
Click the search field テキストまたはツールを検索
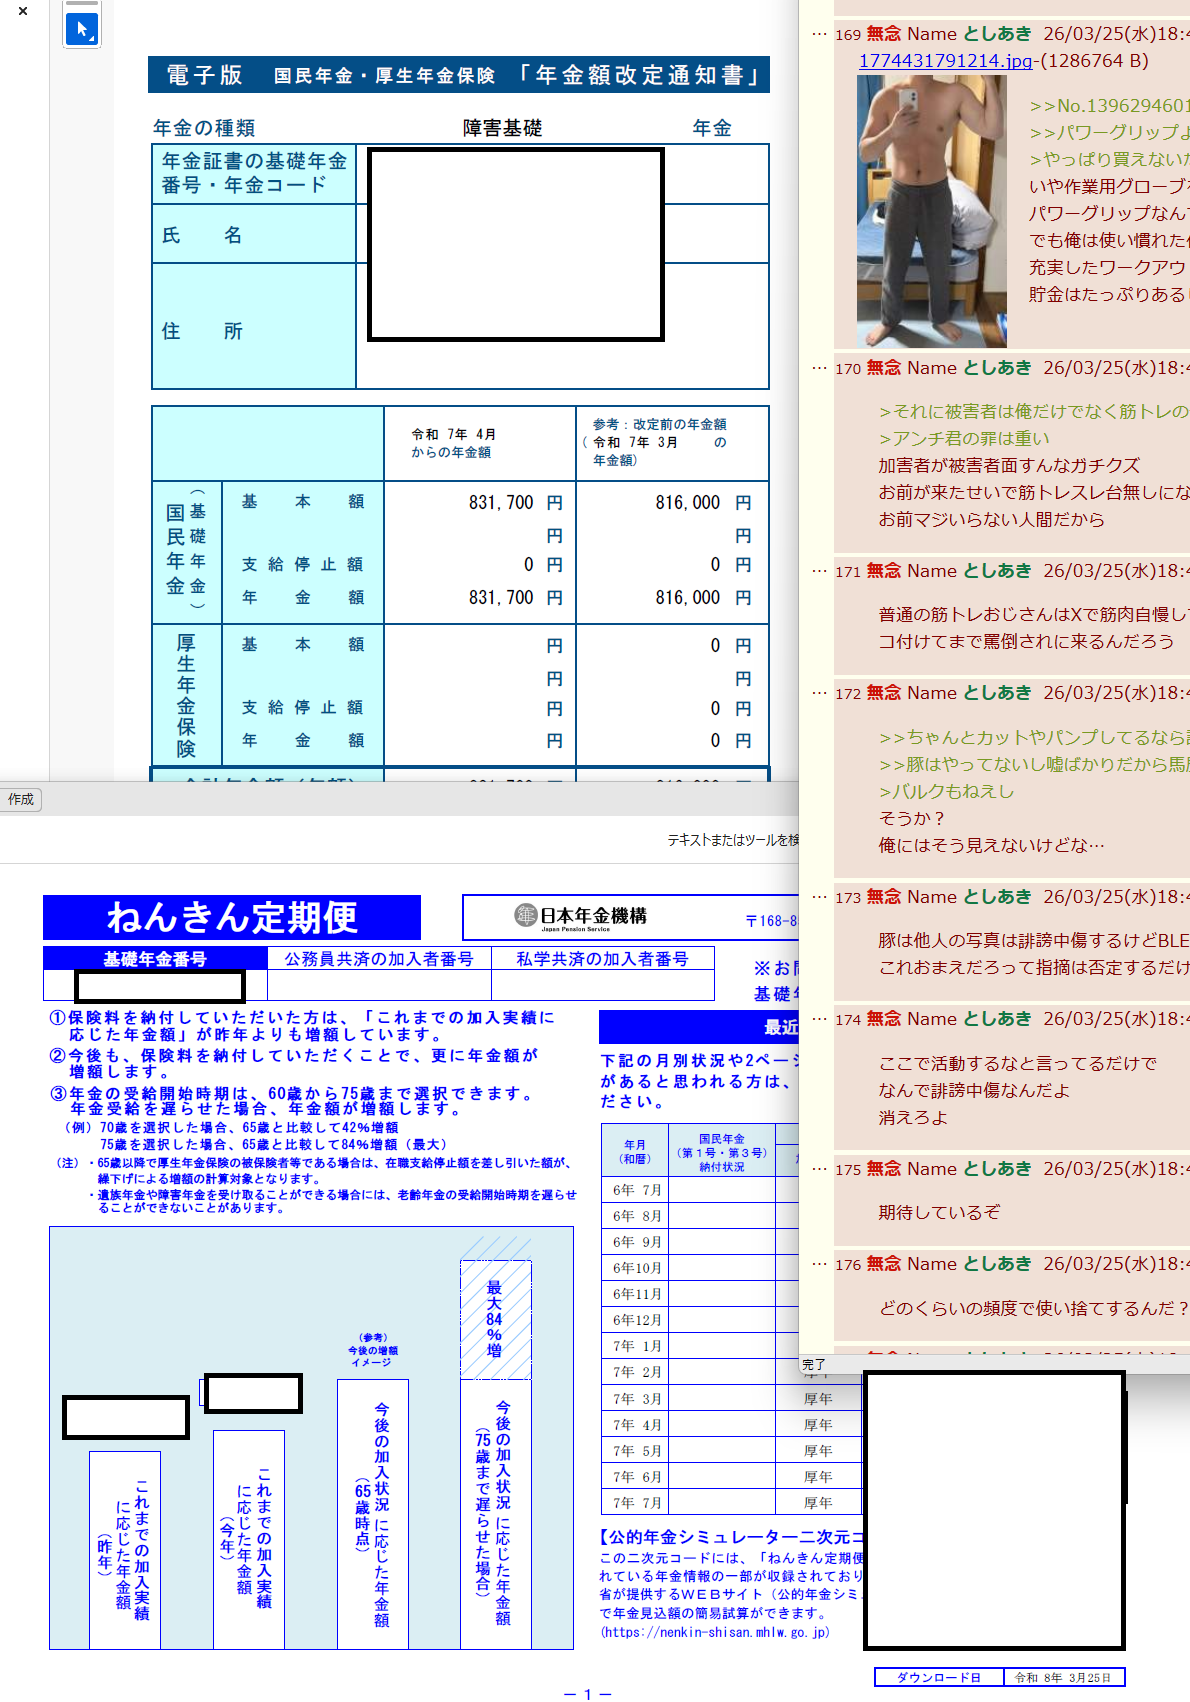732,840
